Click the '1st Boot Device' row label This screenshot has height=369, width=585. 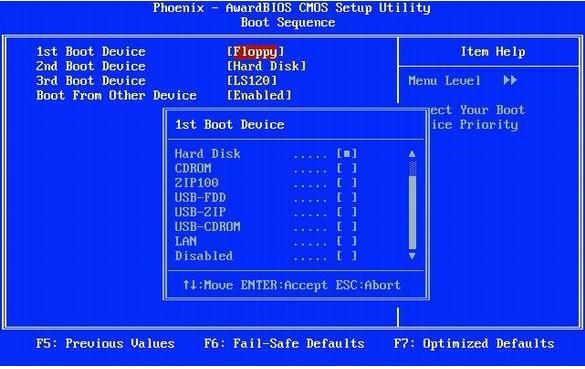click(x=91, y=51)
